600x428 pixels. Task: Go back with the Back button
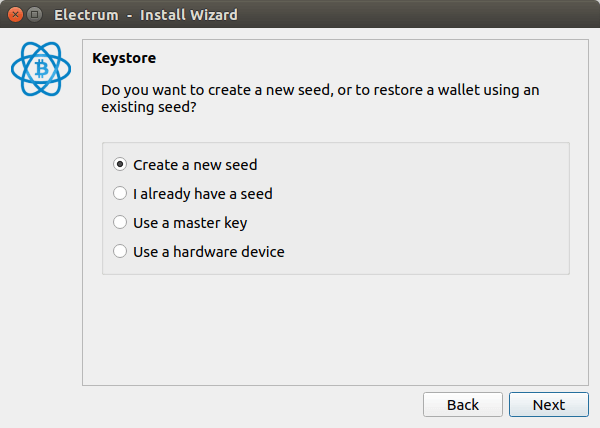tap(462, 405)
